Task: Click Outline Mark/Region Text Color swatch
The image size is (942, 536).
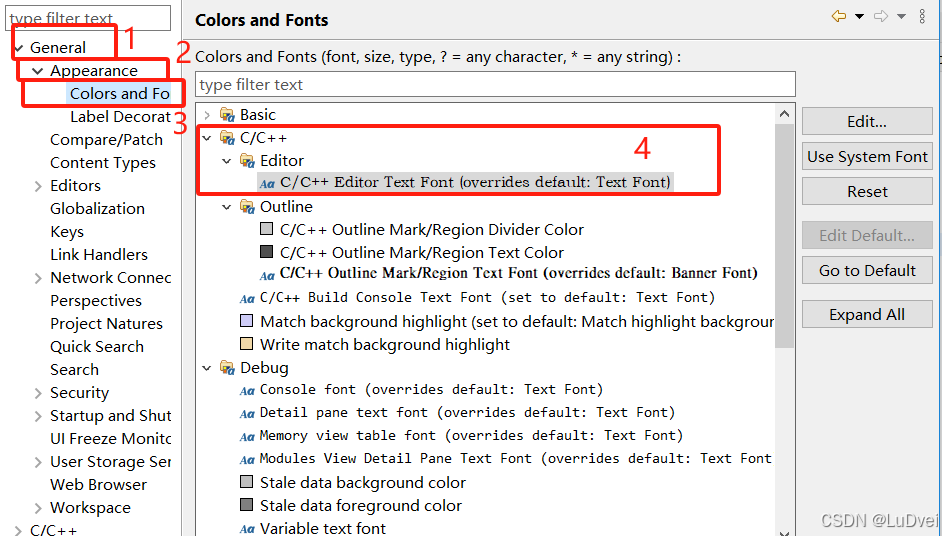Action: pyautogui.click(x=266, y=252)
